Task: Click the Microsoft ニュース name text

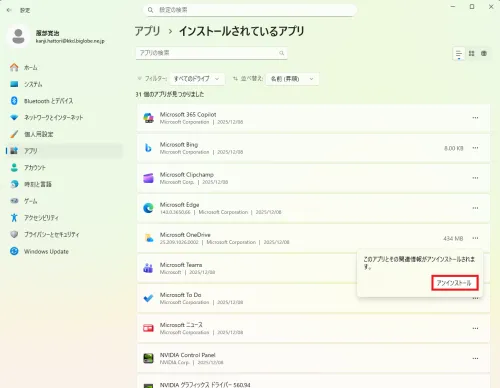Action: 181,325
